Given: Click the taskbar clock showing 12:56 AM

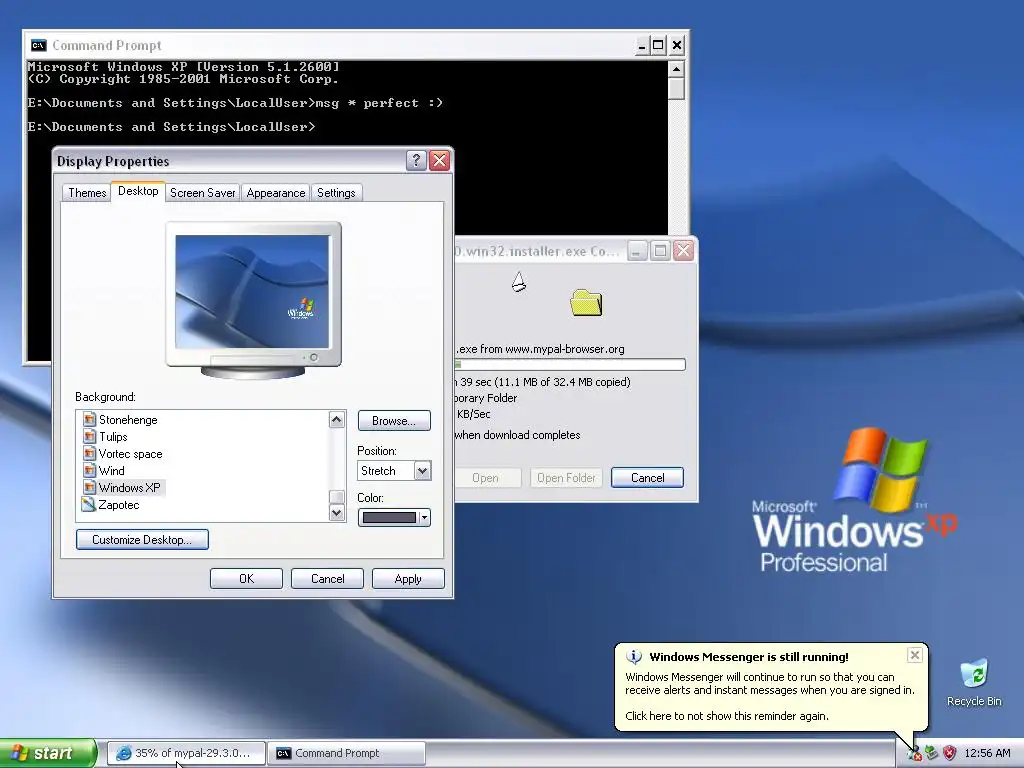Looking at the screenshot, I should pos(987,753).
